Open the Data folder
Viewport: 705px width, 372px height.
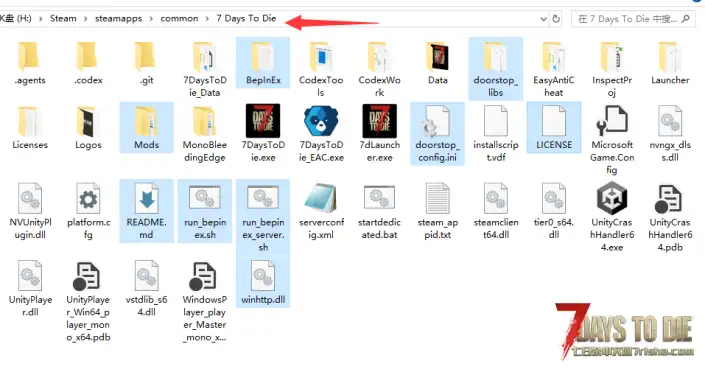[x=437, y=63]
